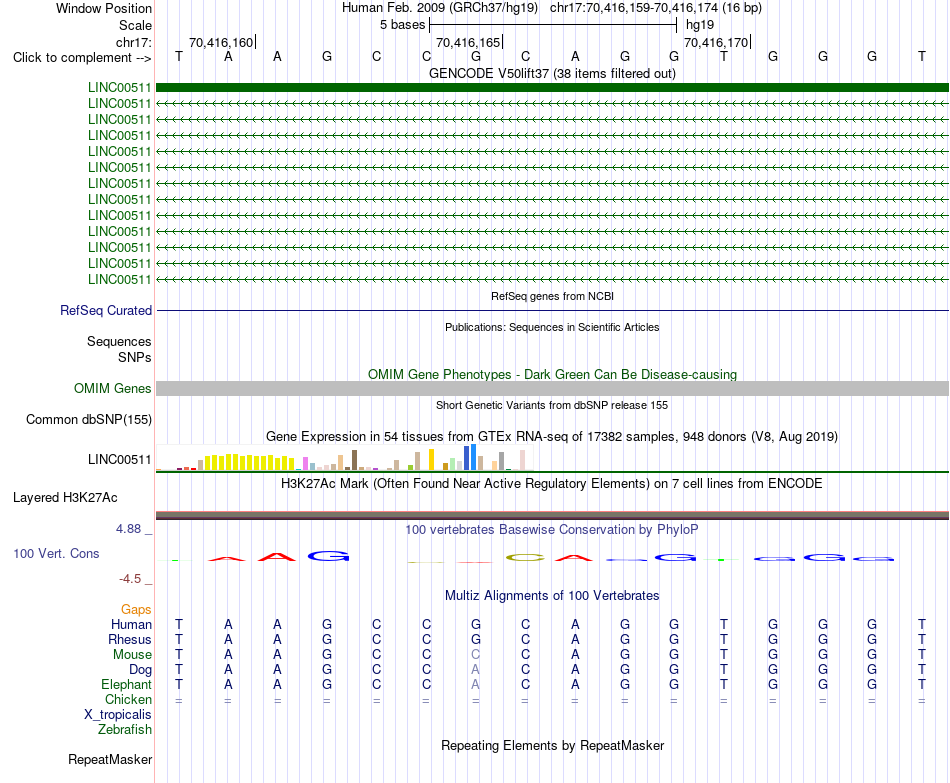Click the chr17: ruler label
Image resolution: width=950 pixels, height=783 pixels.
pyautogui.click(x=133, y=42)
